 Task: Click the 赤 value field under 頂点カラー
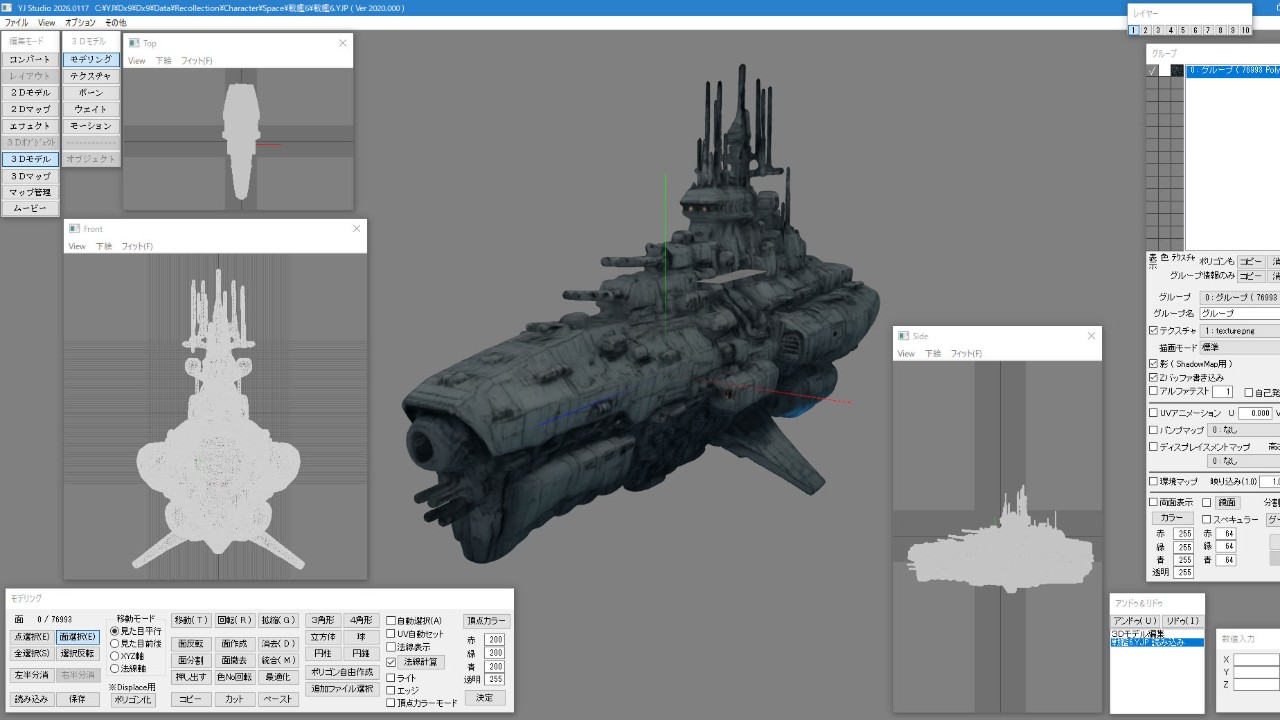(494, 640)
